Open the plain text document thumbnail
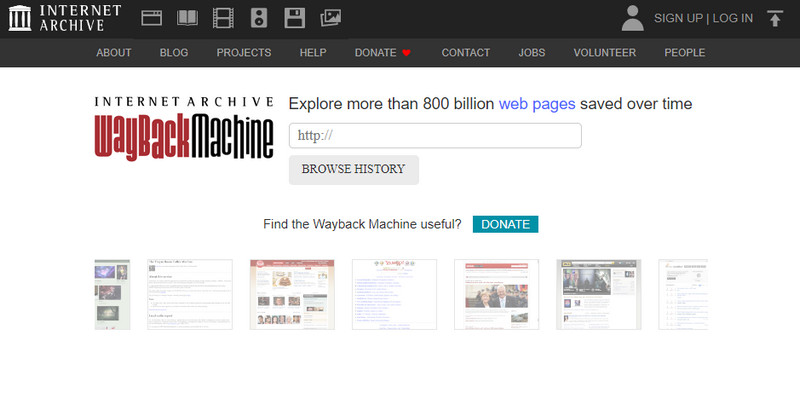 pos(190,294)
